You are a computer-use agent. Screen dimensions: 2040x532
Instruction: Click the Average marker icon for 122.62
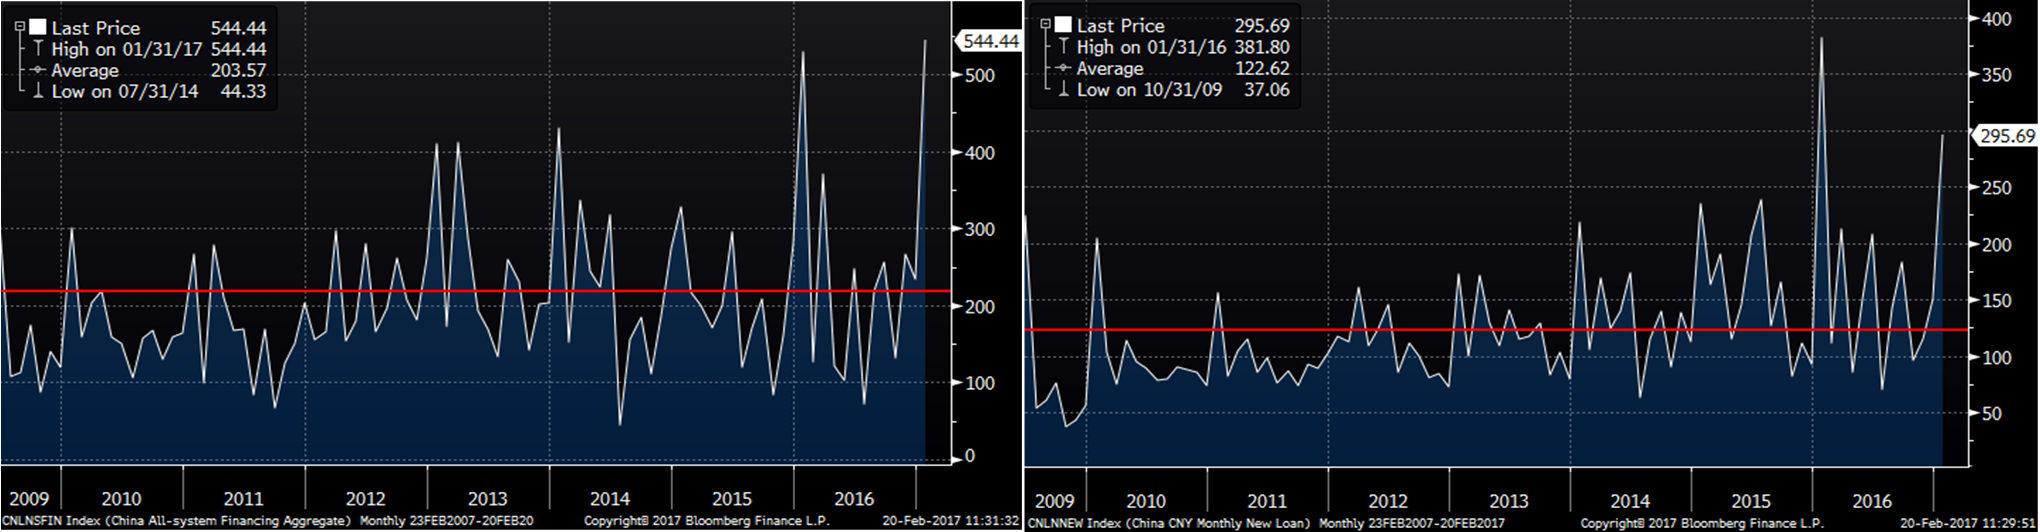pyautogui.click(x=1063, y=68)
